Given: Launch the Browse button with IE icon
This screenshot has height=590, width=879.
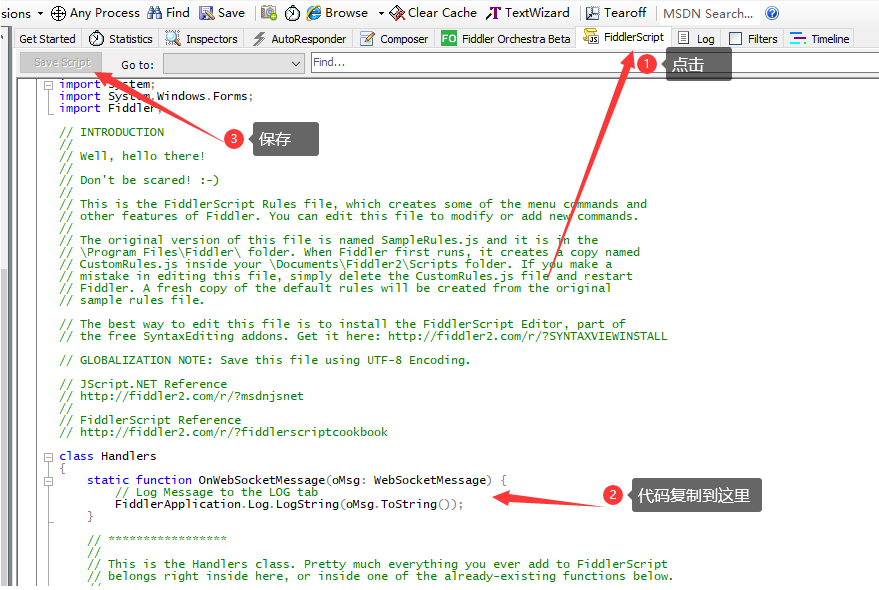Looking at the screenshot, I should pyautogui.click(x=337, y=13).
